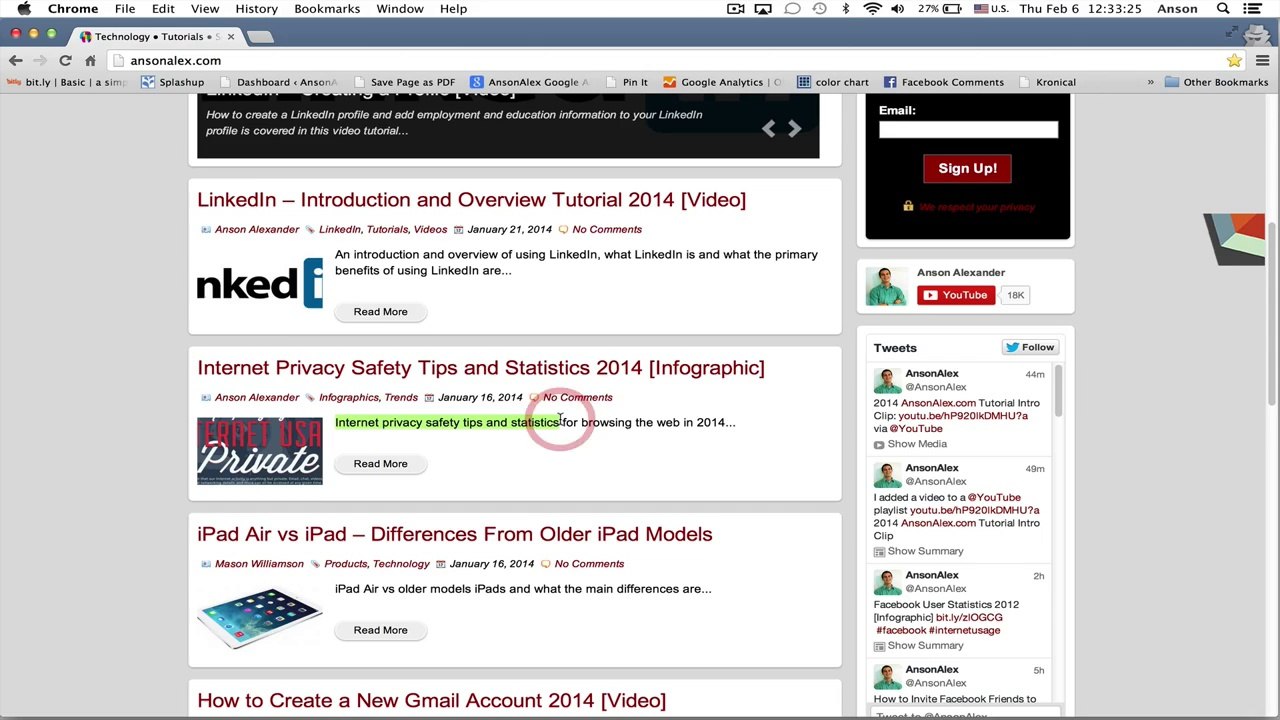Show the previous slide with the left arrow
The width and height of the screenshot is (1280, 720).
[768, 129]
